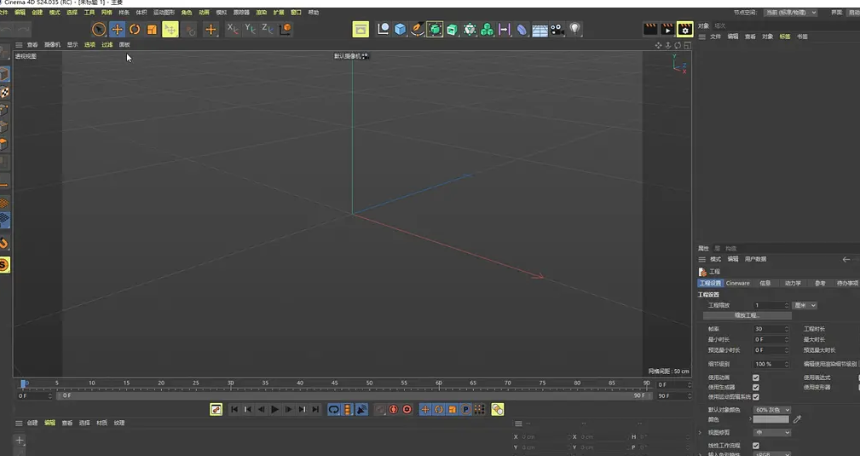Select the Move tool in the top toolbar
This screenshot has height=456, width=860.
[117, 30]
